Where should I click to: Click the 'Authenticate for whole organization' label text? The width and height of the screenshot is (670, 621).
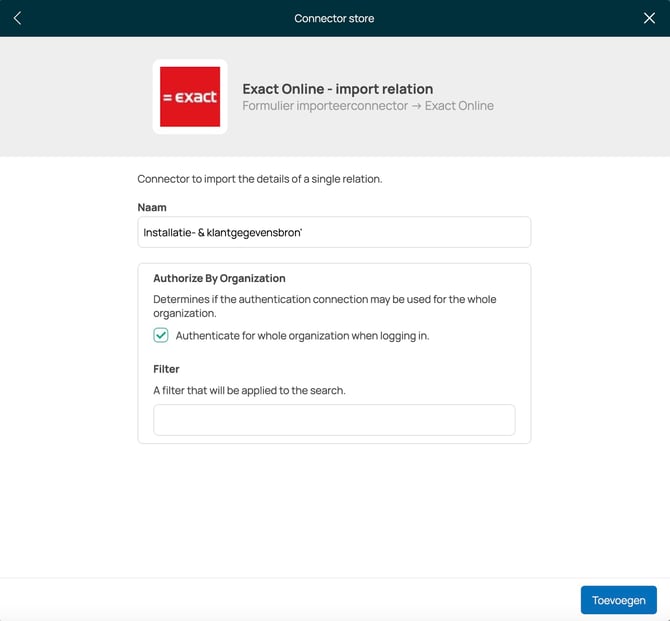click(302, 336)
